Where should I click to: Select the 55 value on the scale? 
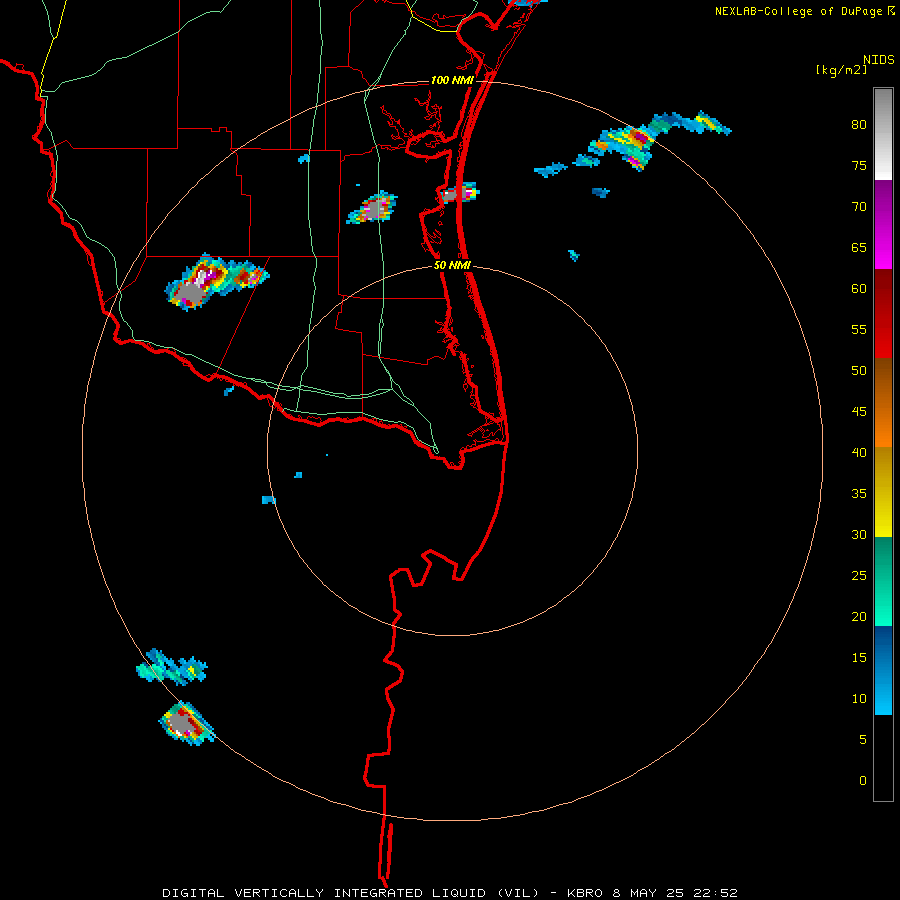[x=859, y=329]
